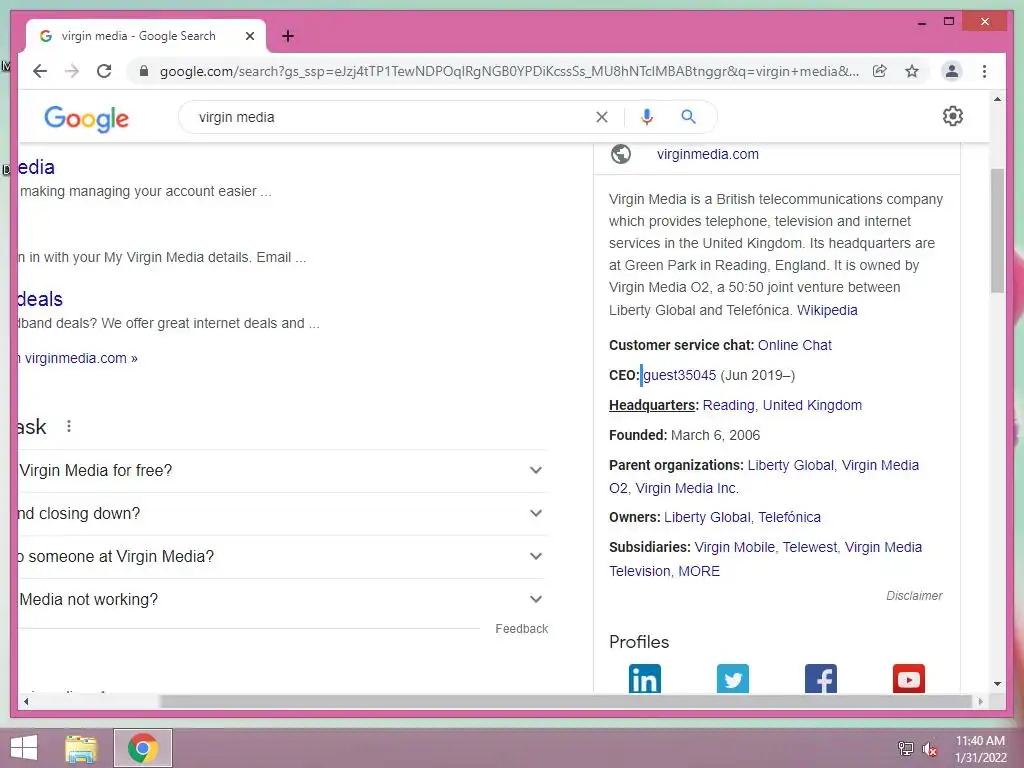Click the guest35045 CEO link
The height and width of the screenshot is (768, 1024).
coord(680,375)
